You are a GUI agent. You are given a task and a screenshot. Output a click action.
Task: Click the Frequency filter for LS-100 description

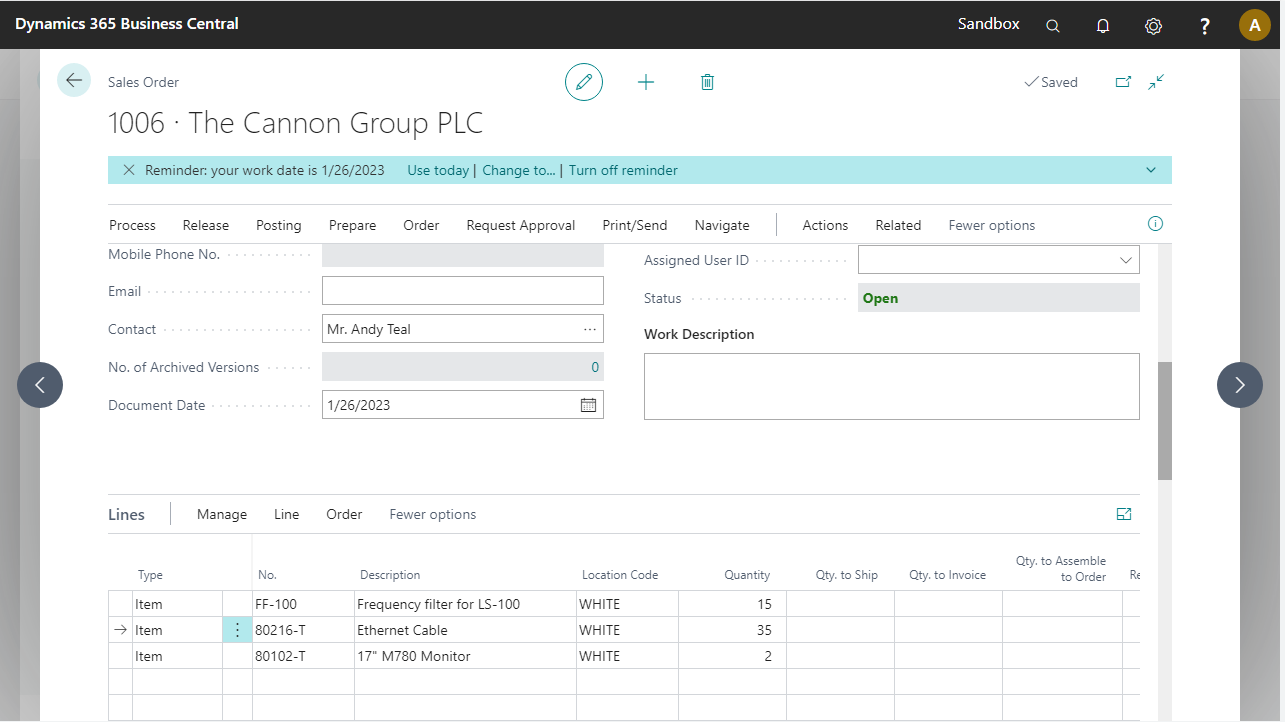click(x=465, y=604)
